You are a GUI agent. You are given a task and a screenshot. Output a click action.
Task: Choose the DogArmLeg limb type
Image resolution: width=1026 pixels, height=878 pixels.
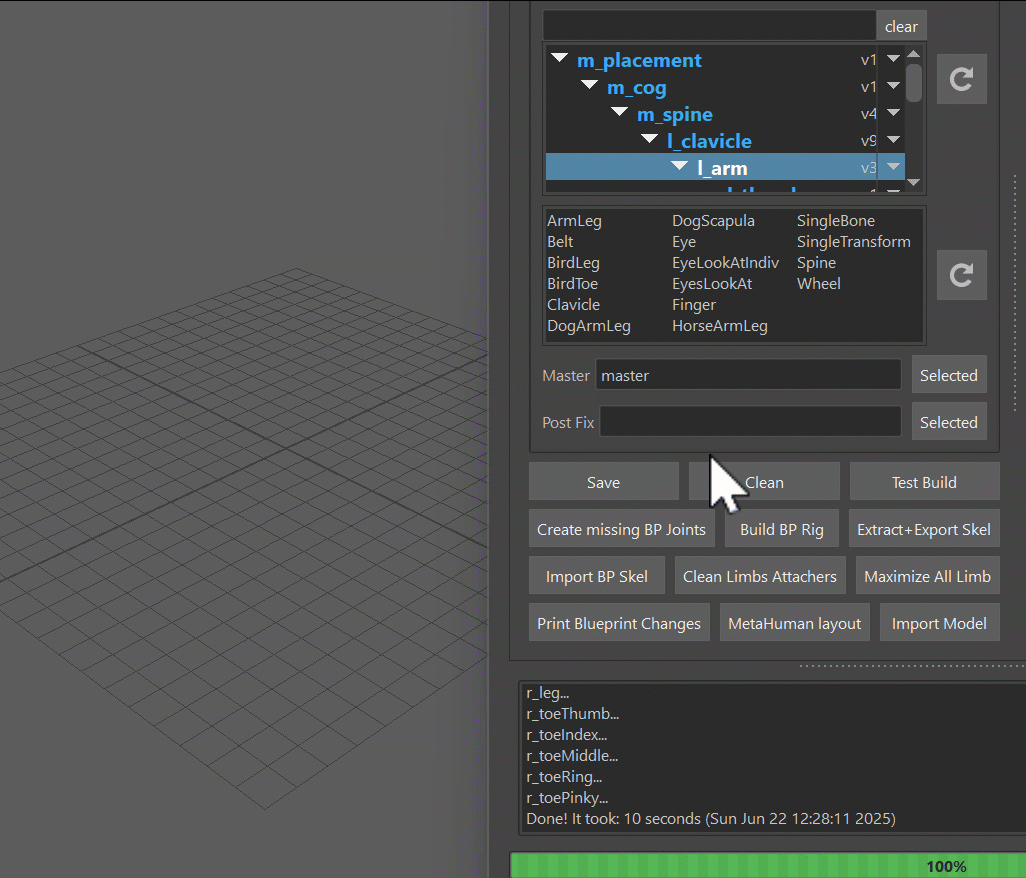tap(589, 326)
